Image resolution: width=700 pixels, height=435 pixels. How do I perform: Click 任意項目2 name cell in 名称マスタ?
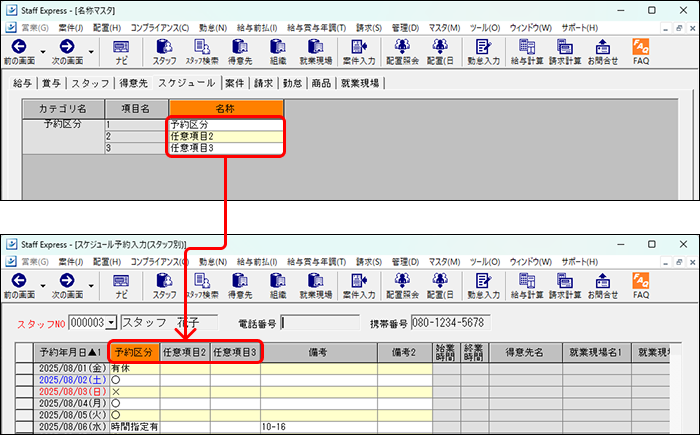pos(226,136)
